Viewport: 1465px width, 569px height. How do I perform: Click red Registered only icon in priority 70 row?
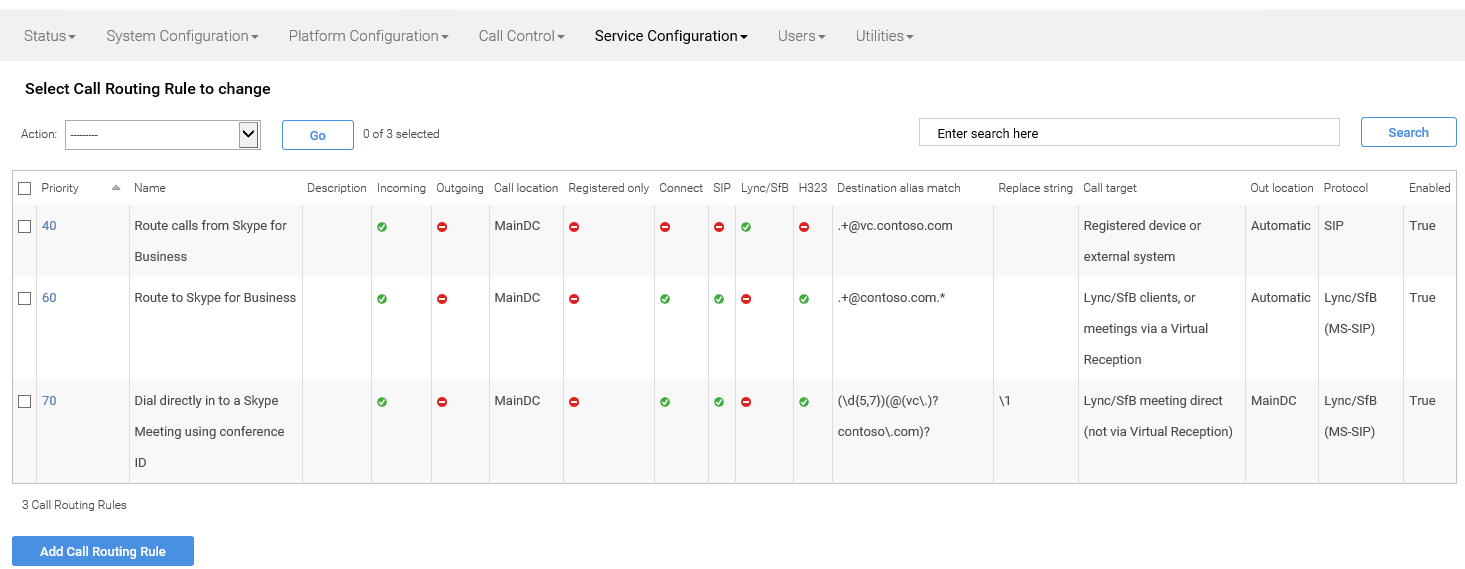[574, 402]
